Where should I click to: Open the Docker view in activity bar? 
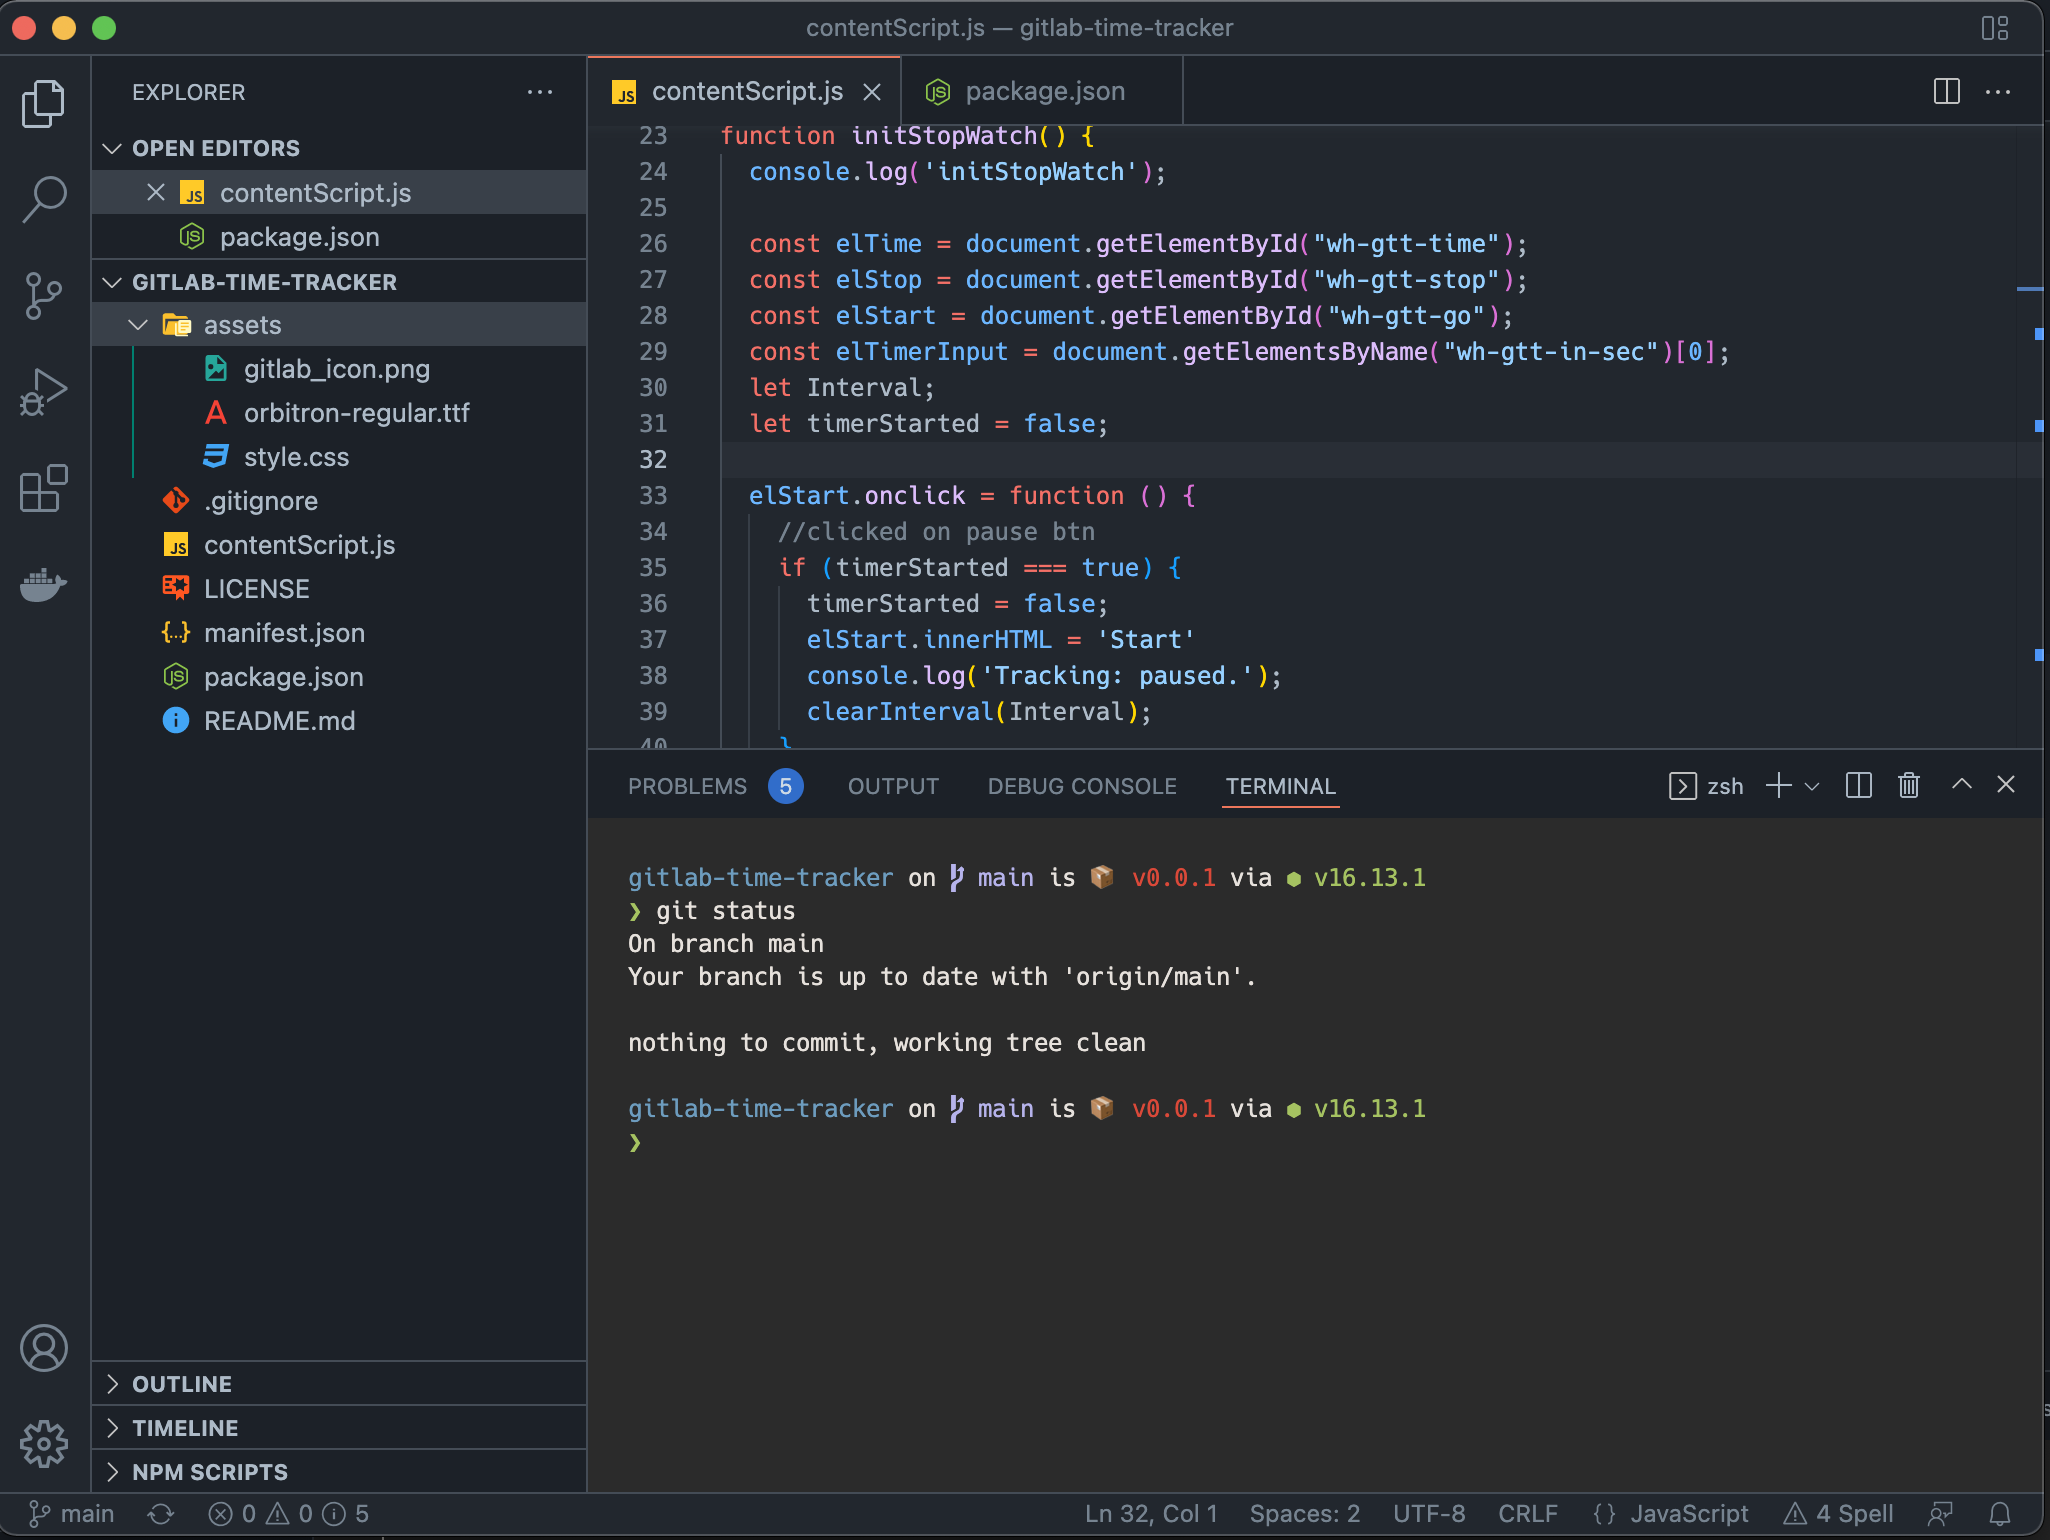point(44,584)
